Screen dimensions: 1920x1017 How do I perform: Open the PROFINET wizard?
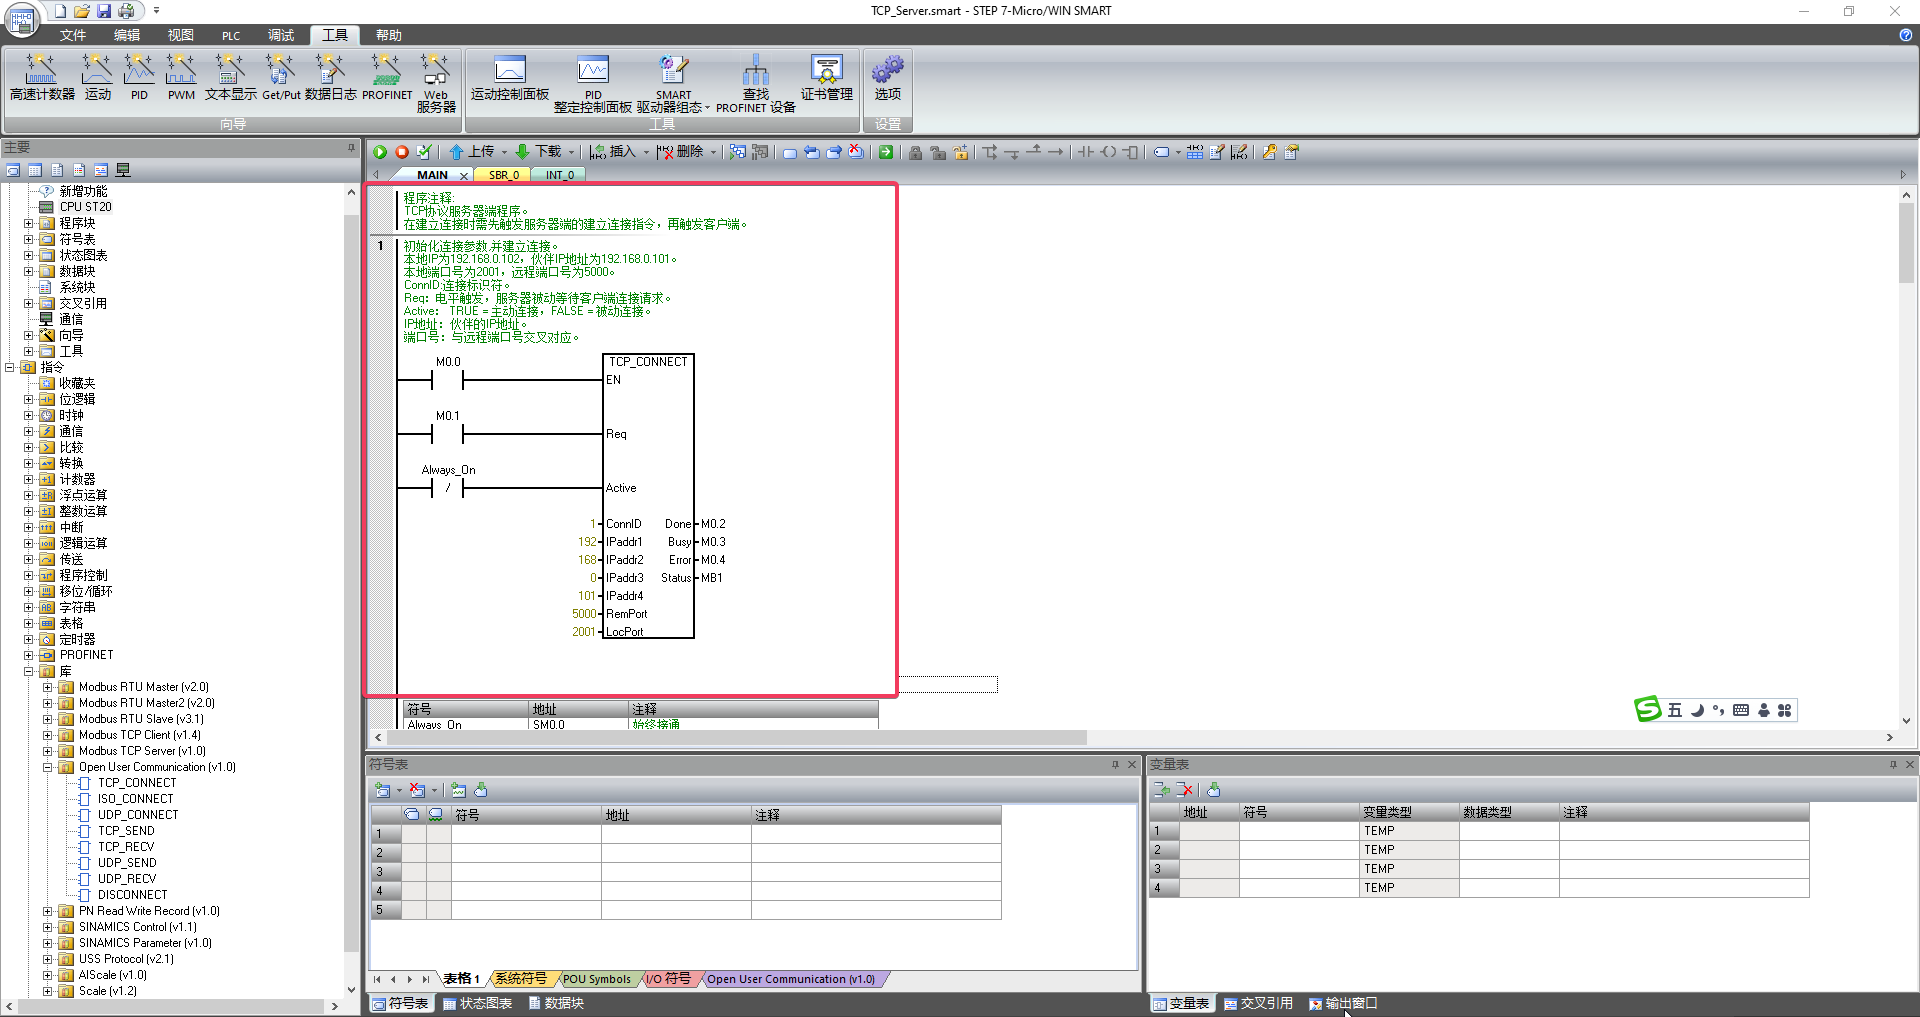[387, 77]
